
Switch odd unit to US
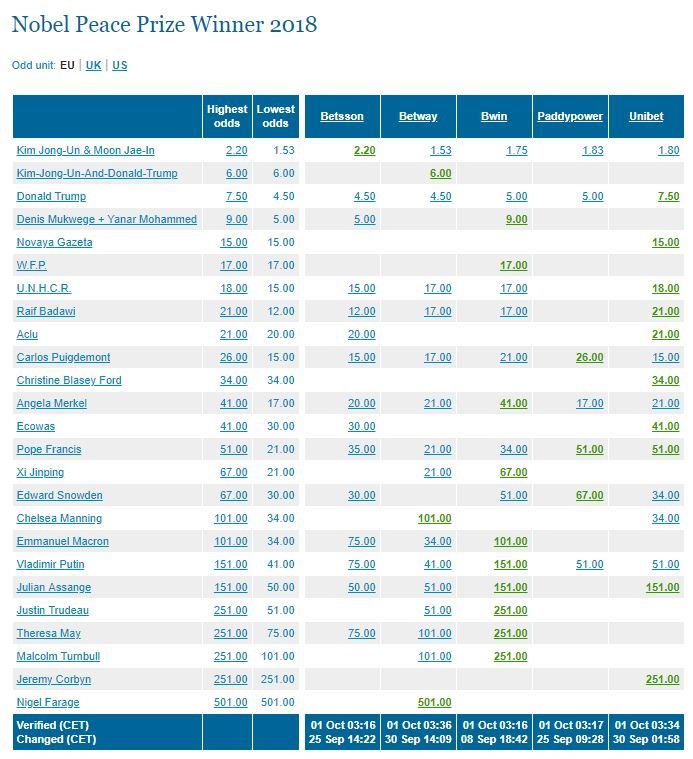coord(120,65)
